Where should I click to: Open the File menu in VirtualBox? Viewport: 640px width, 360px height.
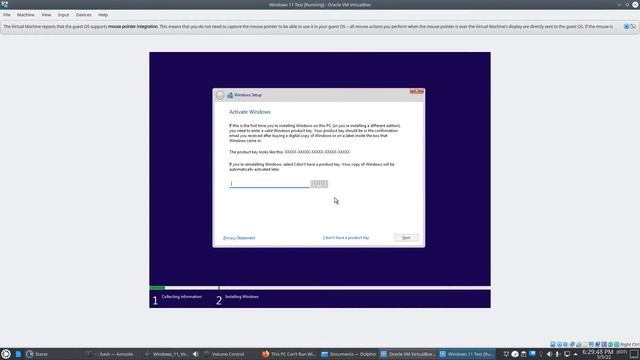pyautogui.click(x=7, y=15)
